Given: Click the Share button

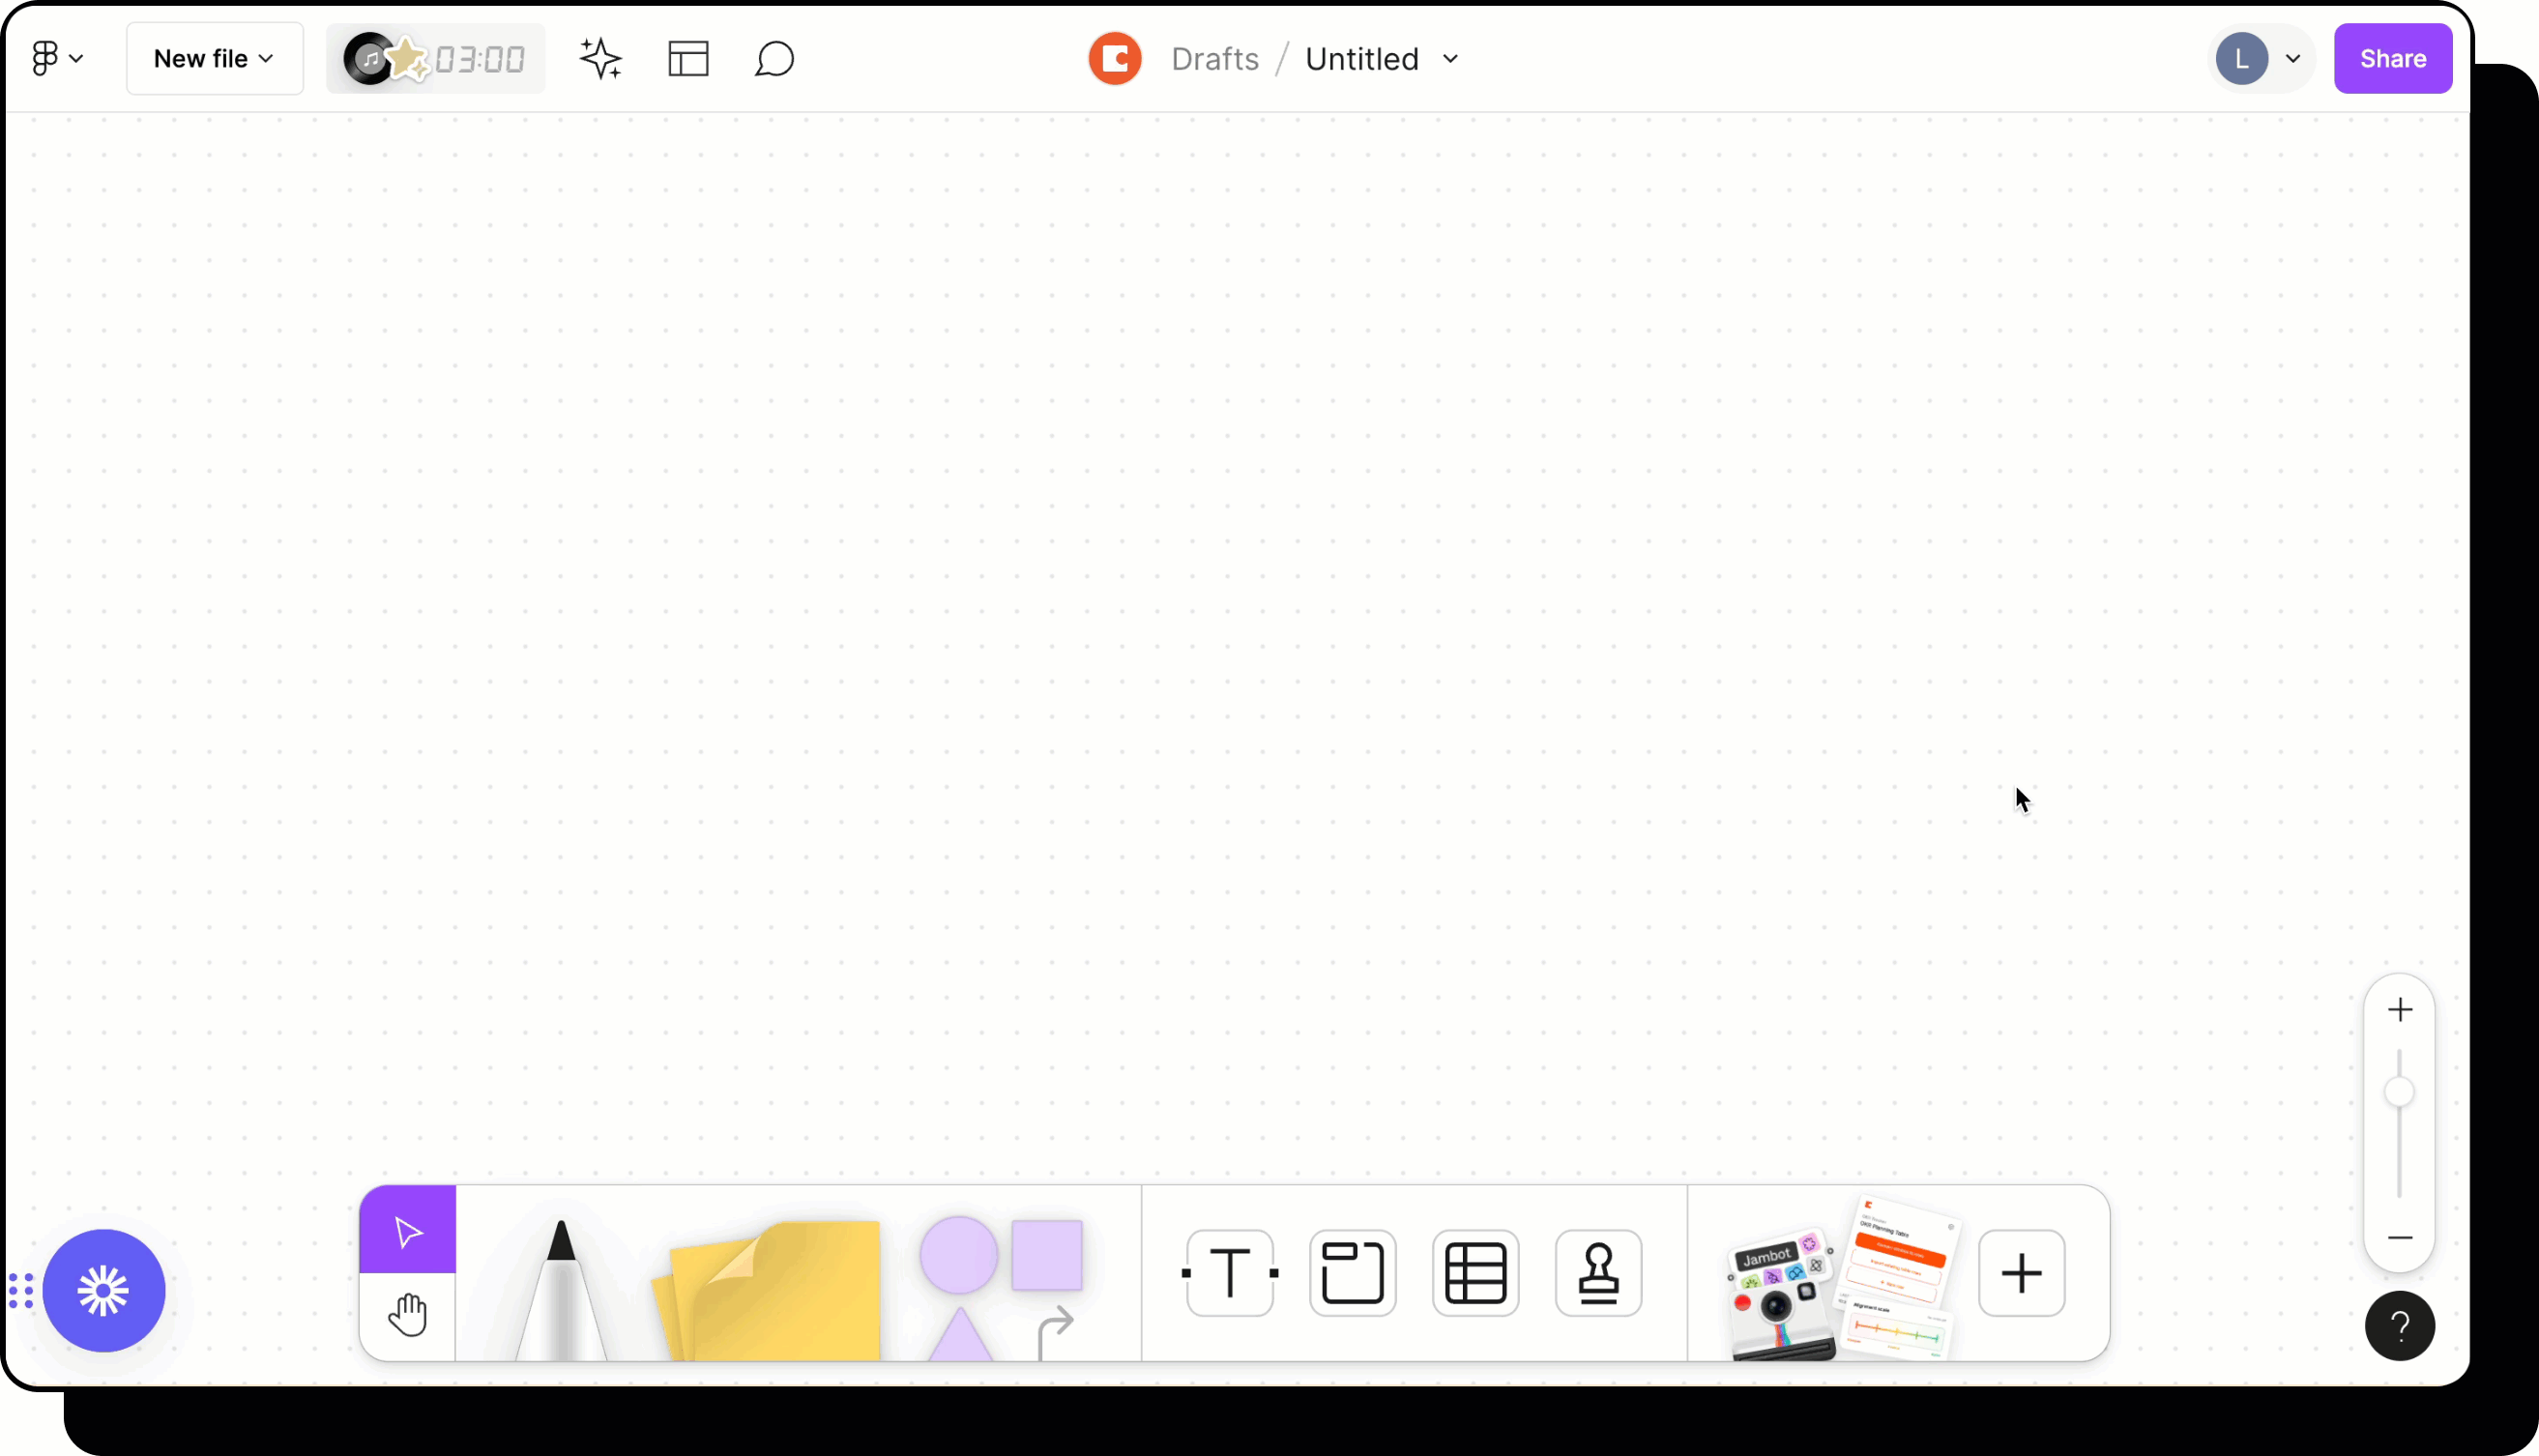Looking at the screenshot, I should click(x=2392, y=58).
